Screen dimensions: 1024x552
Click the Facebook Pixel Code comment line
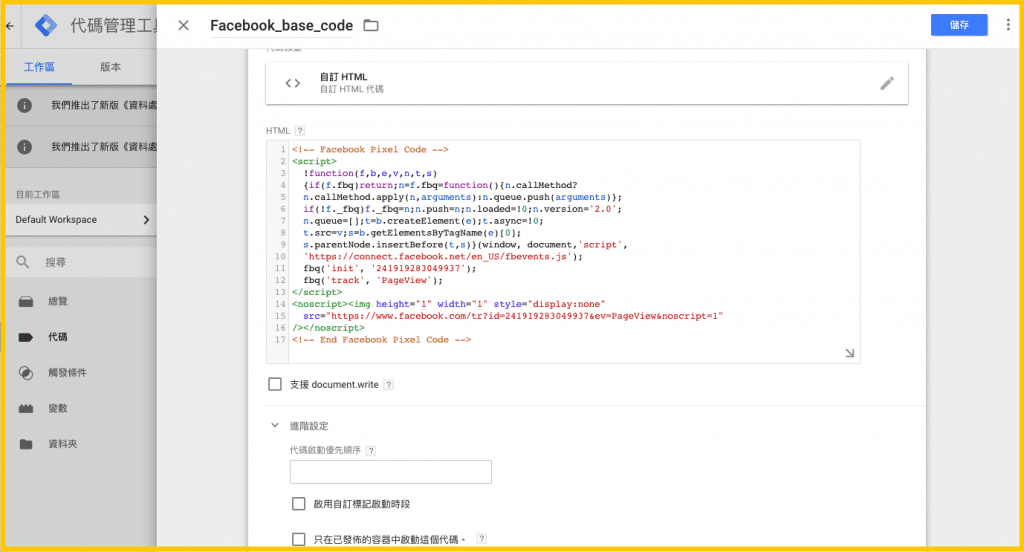point(370,150)
